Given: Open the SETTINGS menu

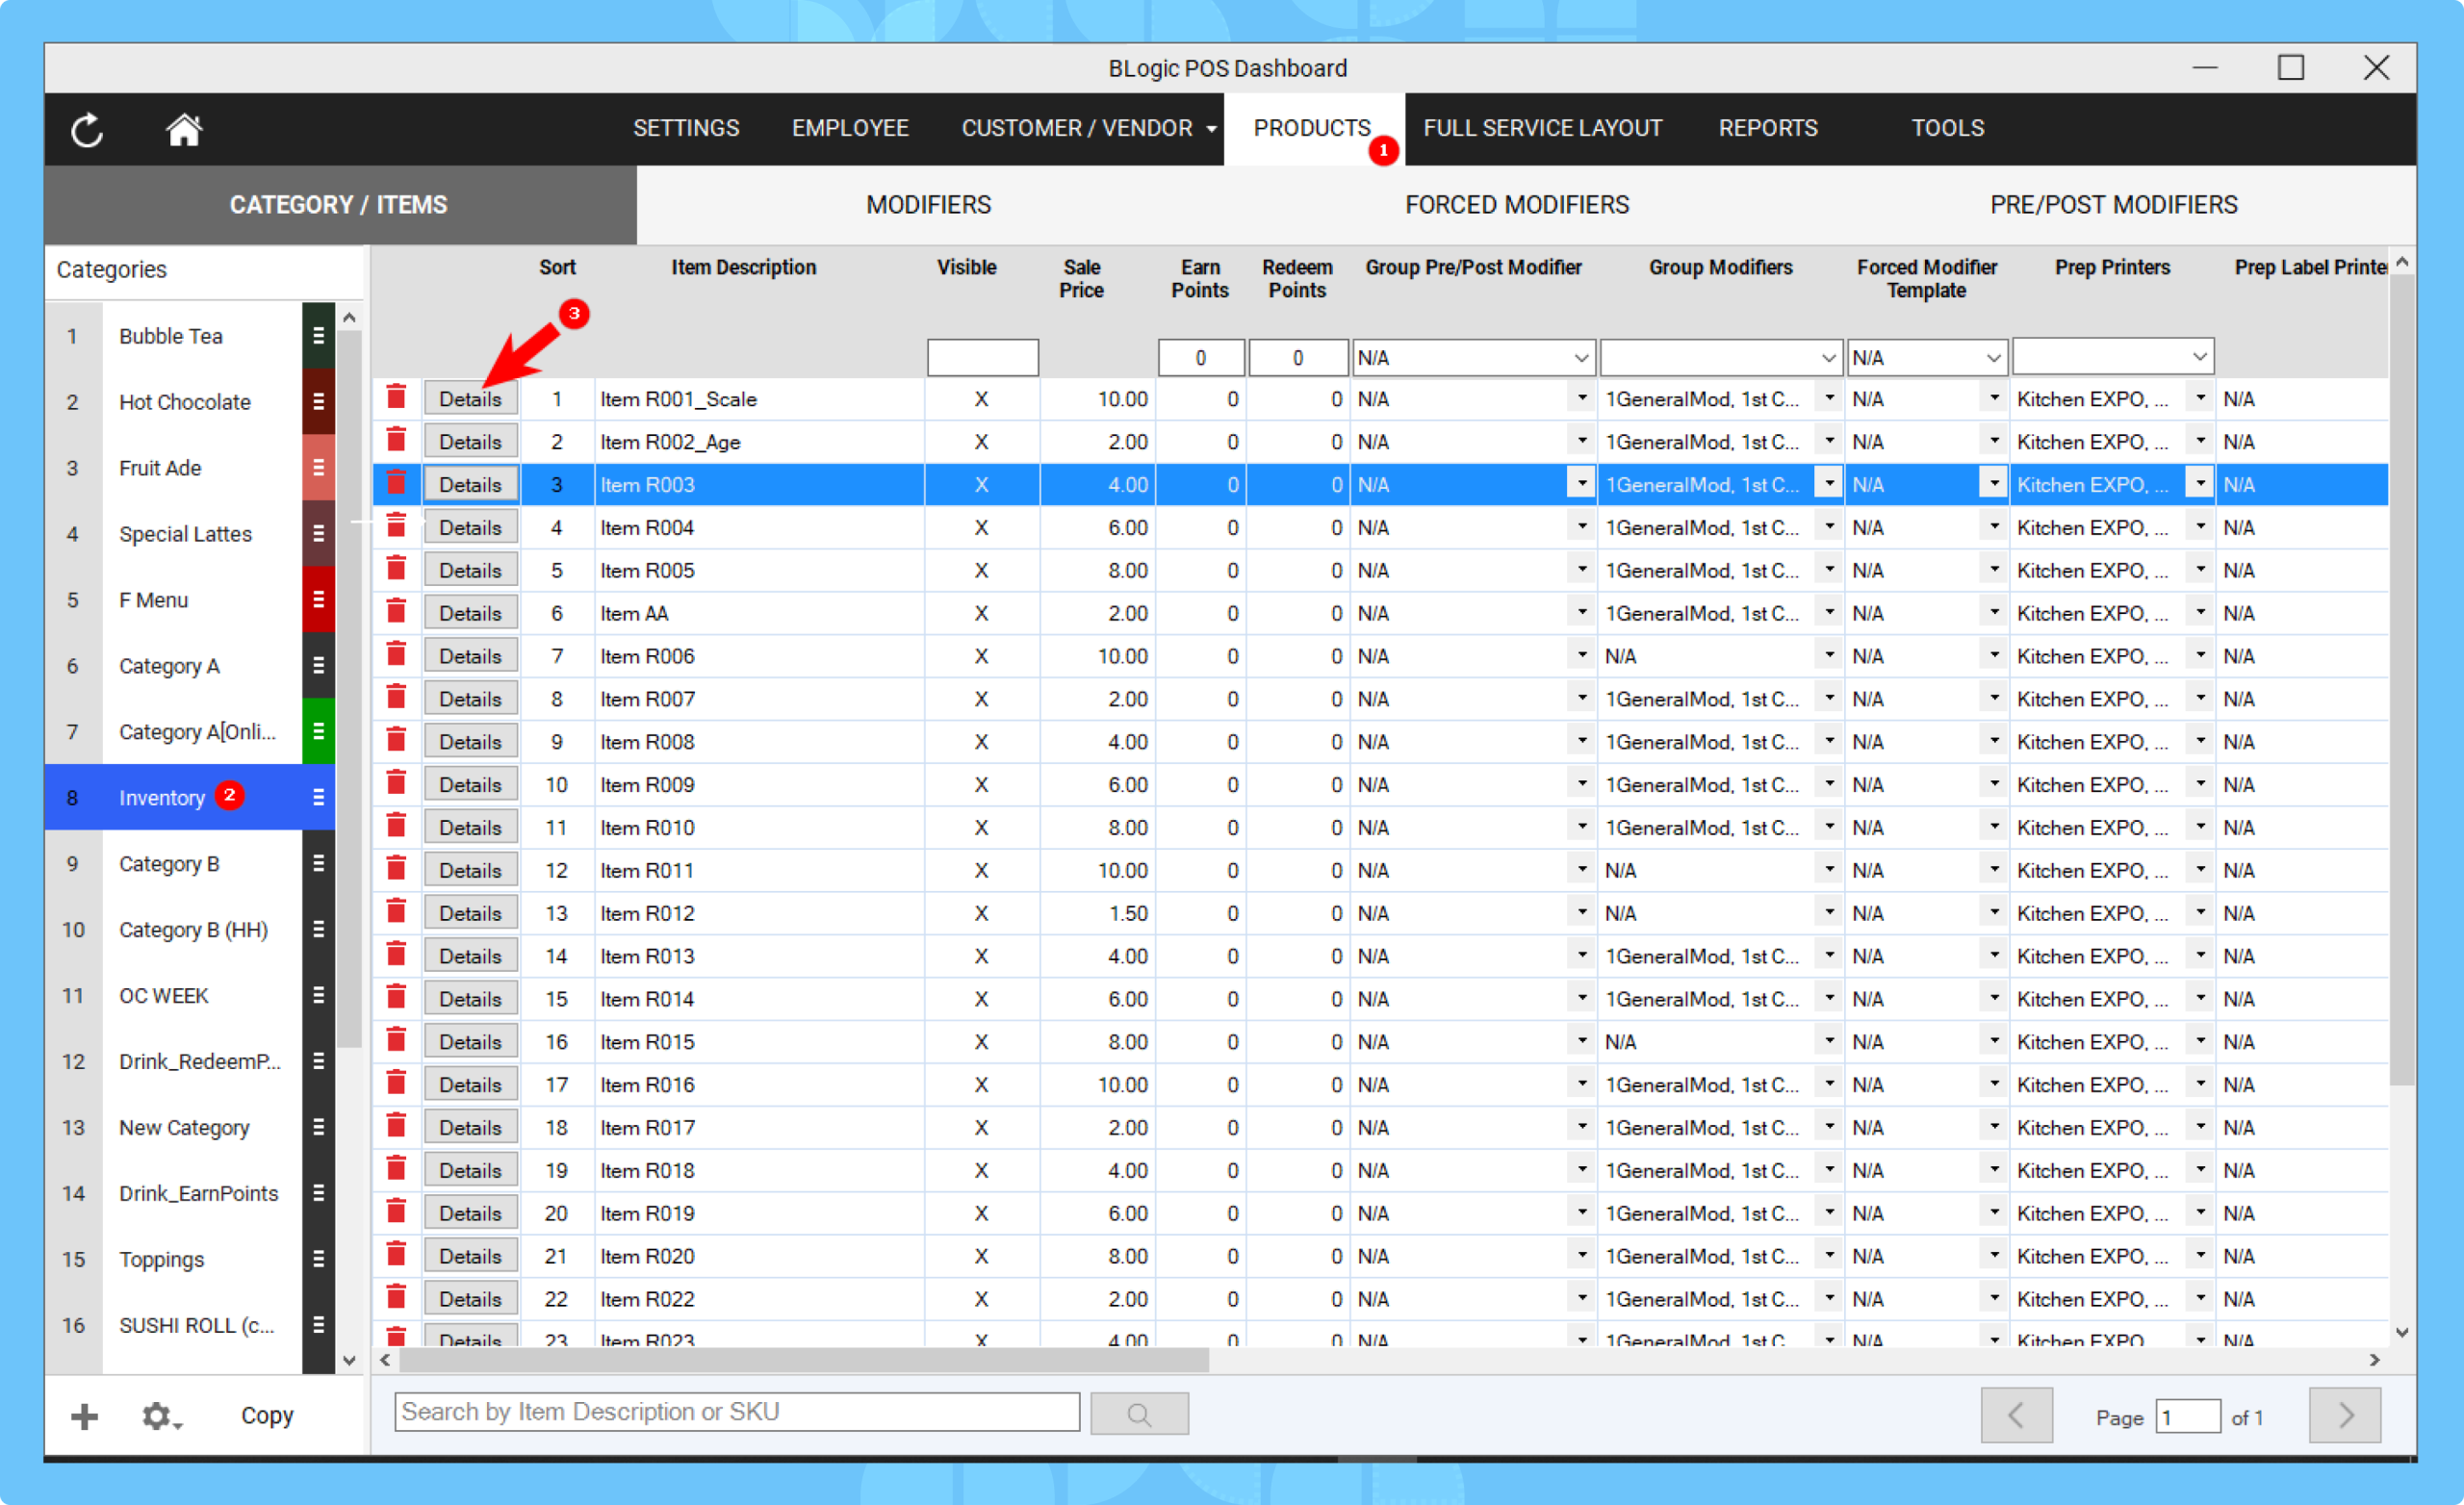Looking at the screenshot, I should (x=686, y=128).
